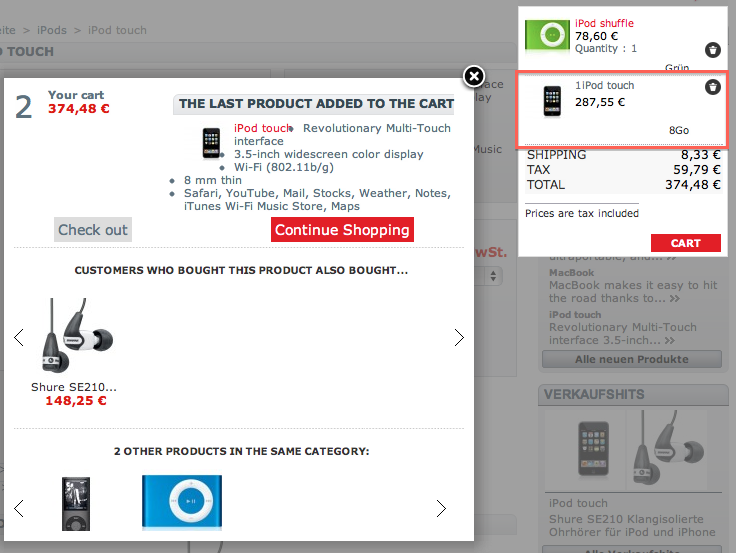Click iPod touch thumbnail in last product added
This screenshot has width=736, height=553.
[211, 143]
